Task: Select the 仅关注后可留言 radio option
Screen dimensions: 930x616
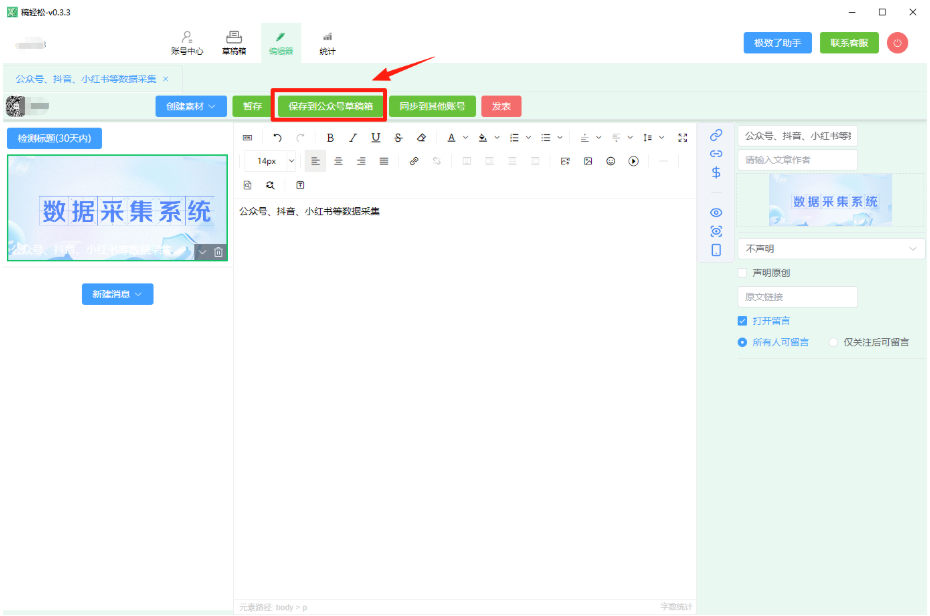Action: point(833,342)
